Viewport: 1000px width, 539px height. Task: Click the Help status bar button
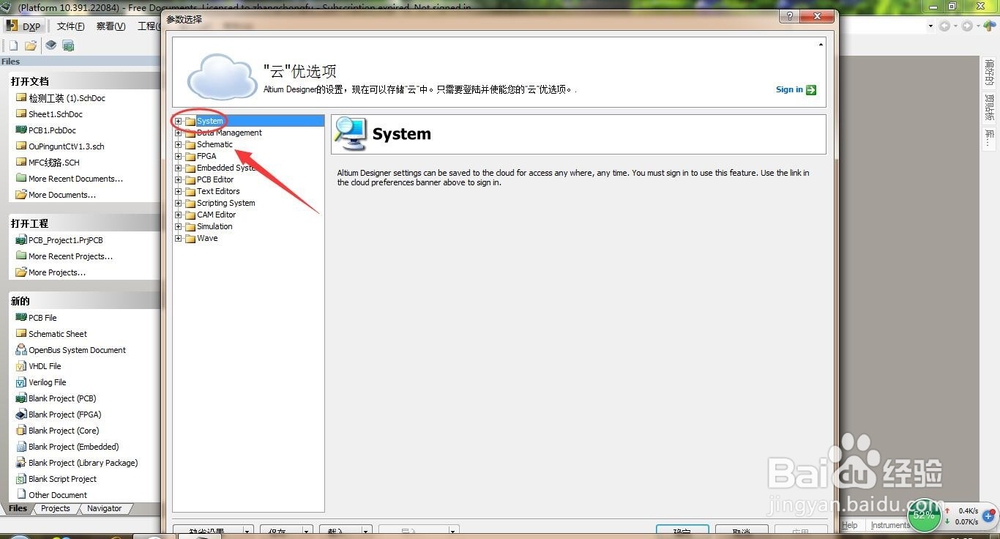(850, 525)
